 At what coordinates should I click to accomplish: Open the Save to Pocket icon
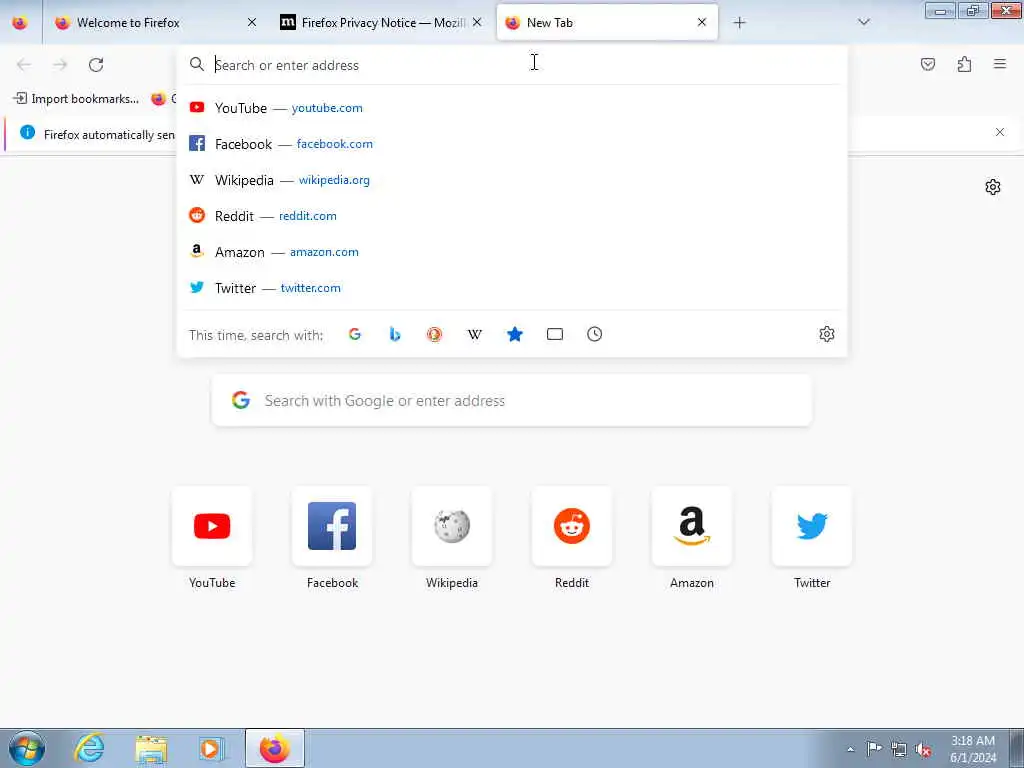[928, 64]
